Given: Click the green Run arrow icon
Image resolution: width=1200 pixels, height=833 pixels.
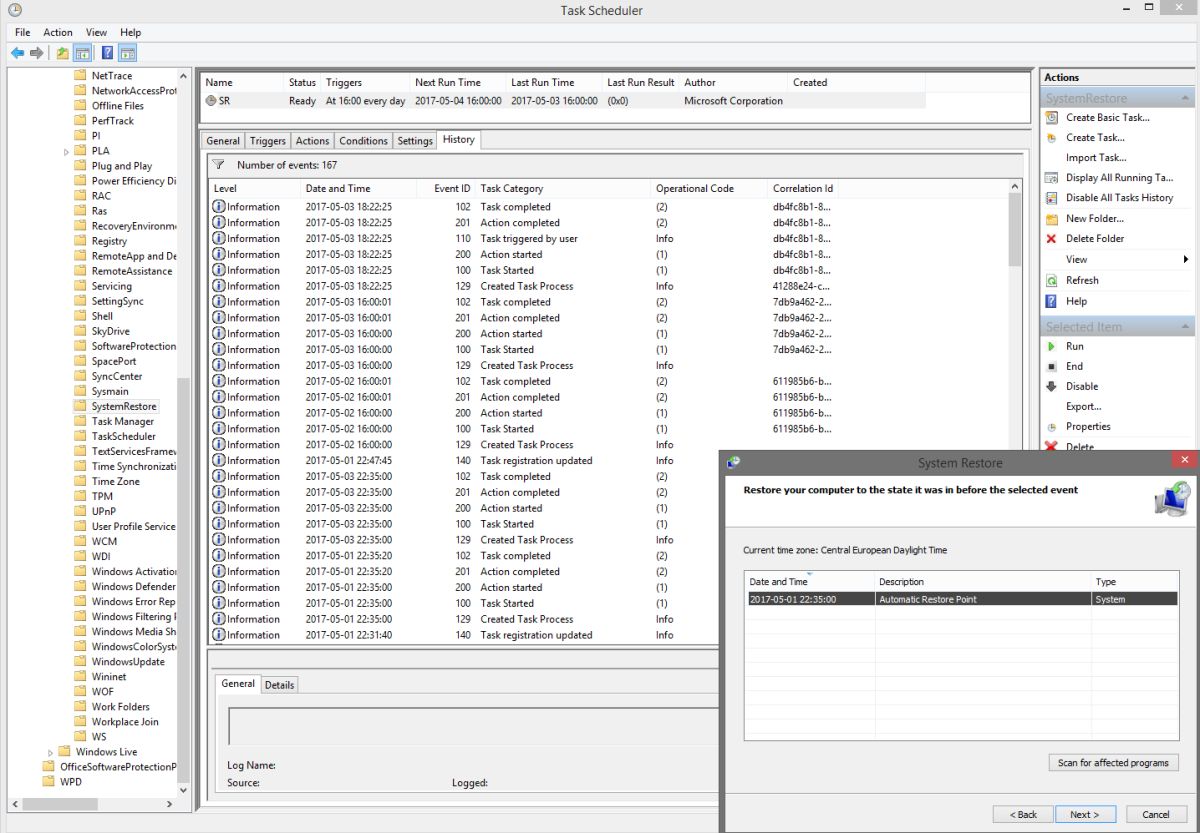Looking at the screenshot, I should 1051,346.
